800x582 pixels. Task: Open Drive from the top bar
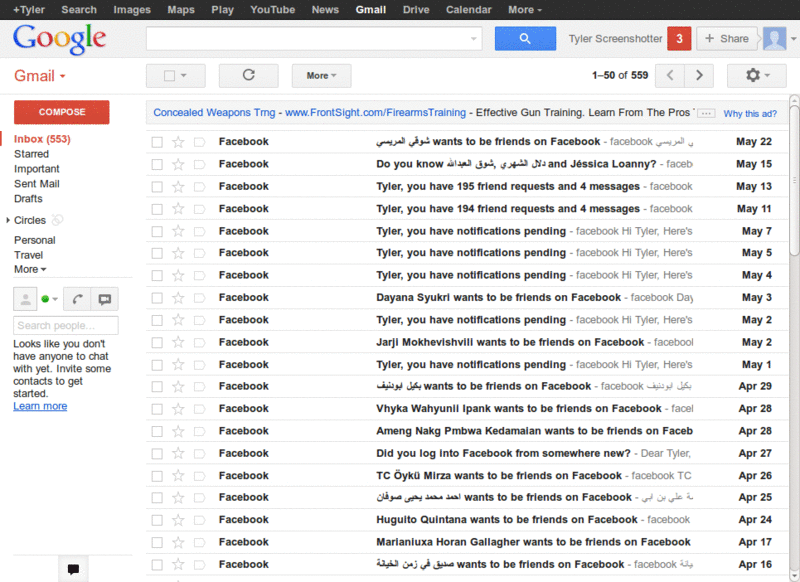coord(416,10)
